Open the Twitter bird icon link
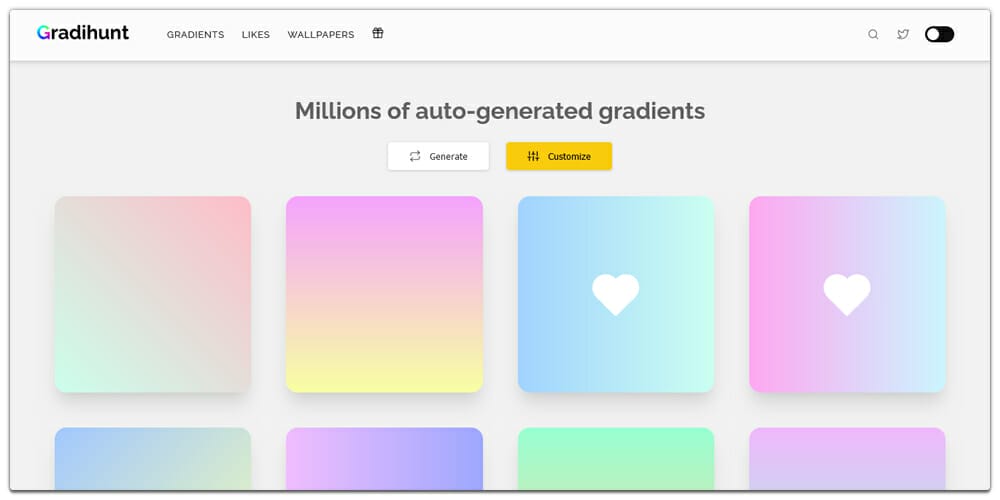The image size is (1000, 500). [x=903, y=34]
